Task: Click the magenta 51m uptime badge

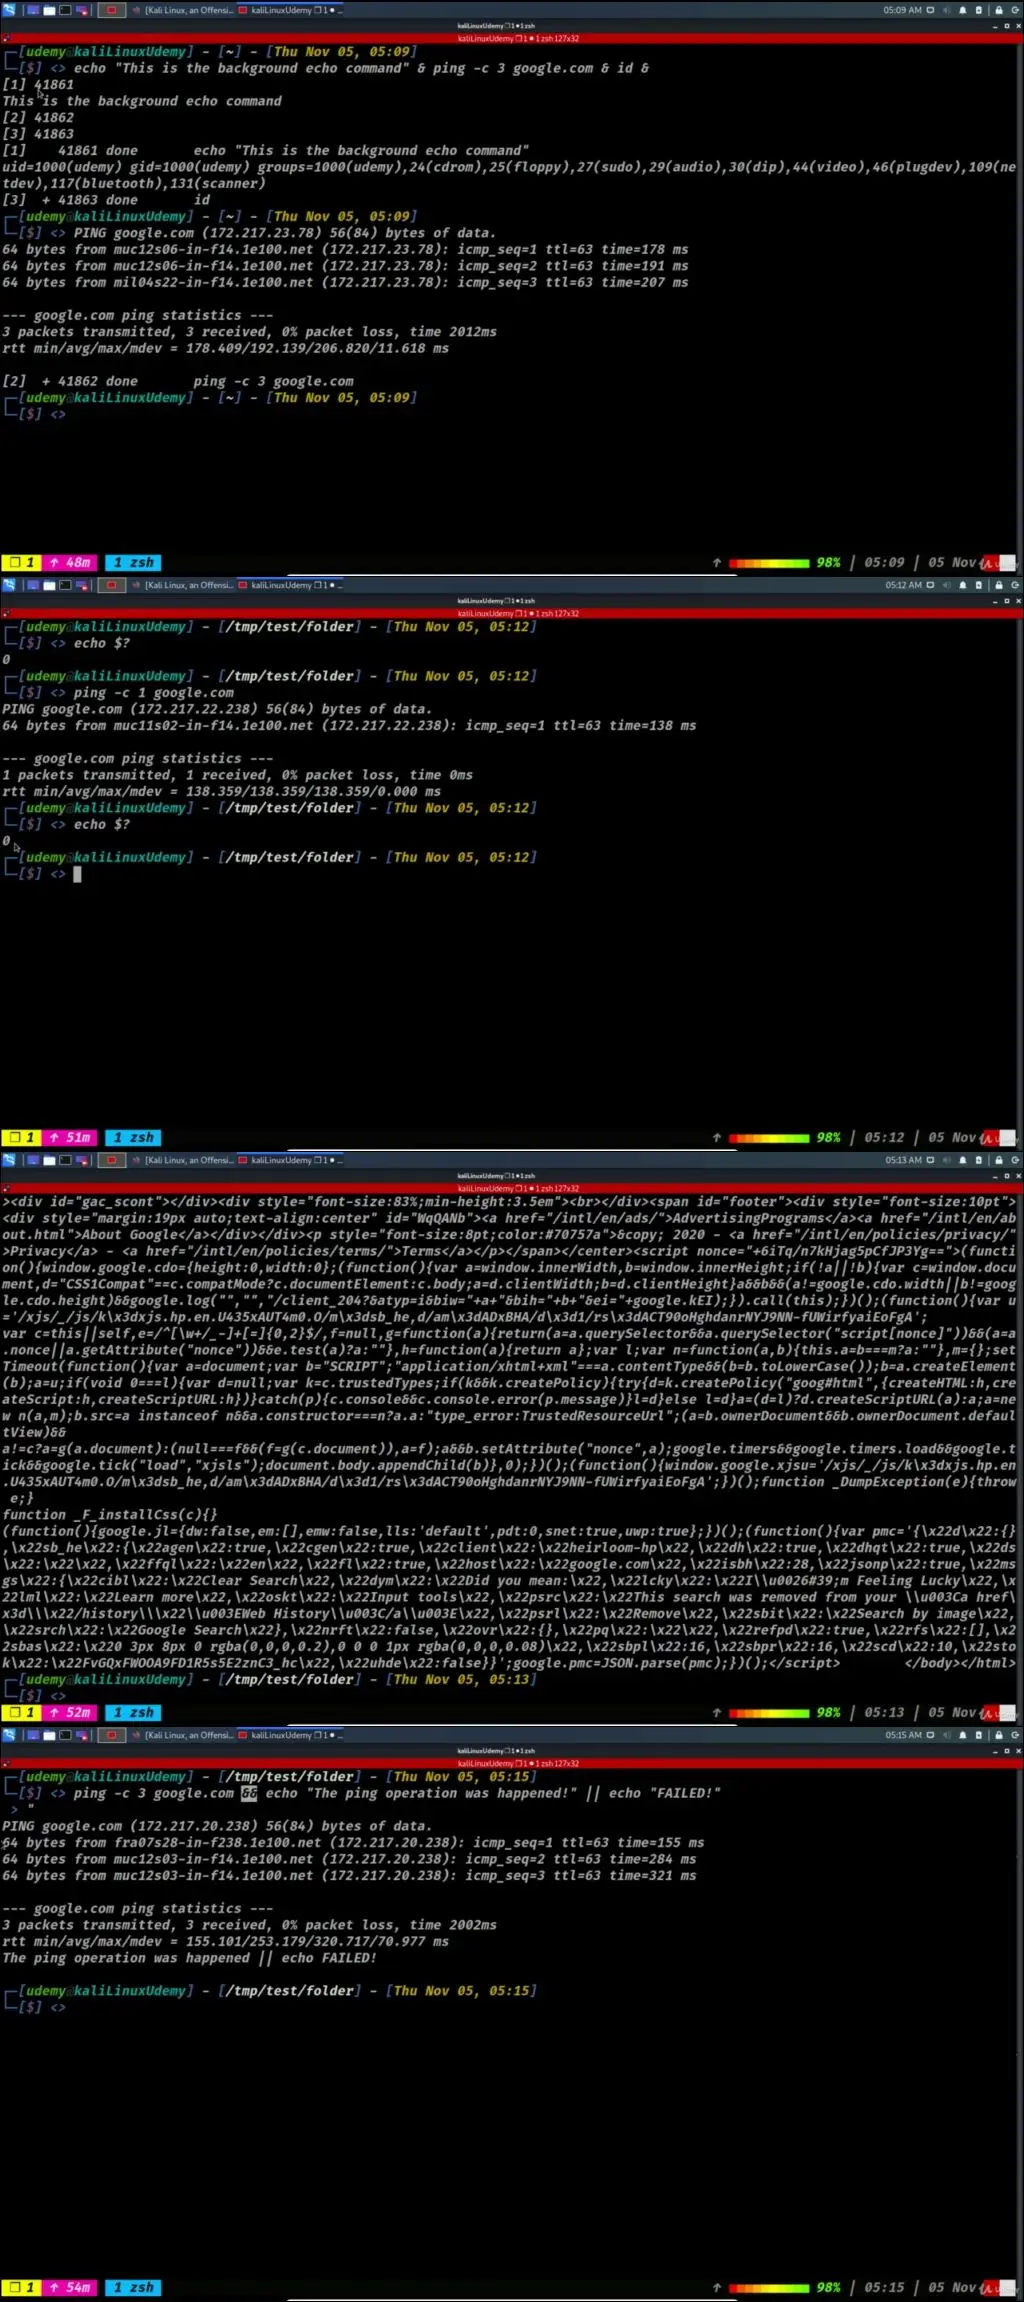Action: (x=69, y=1138)
